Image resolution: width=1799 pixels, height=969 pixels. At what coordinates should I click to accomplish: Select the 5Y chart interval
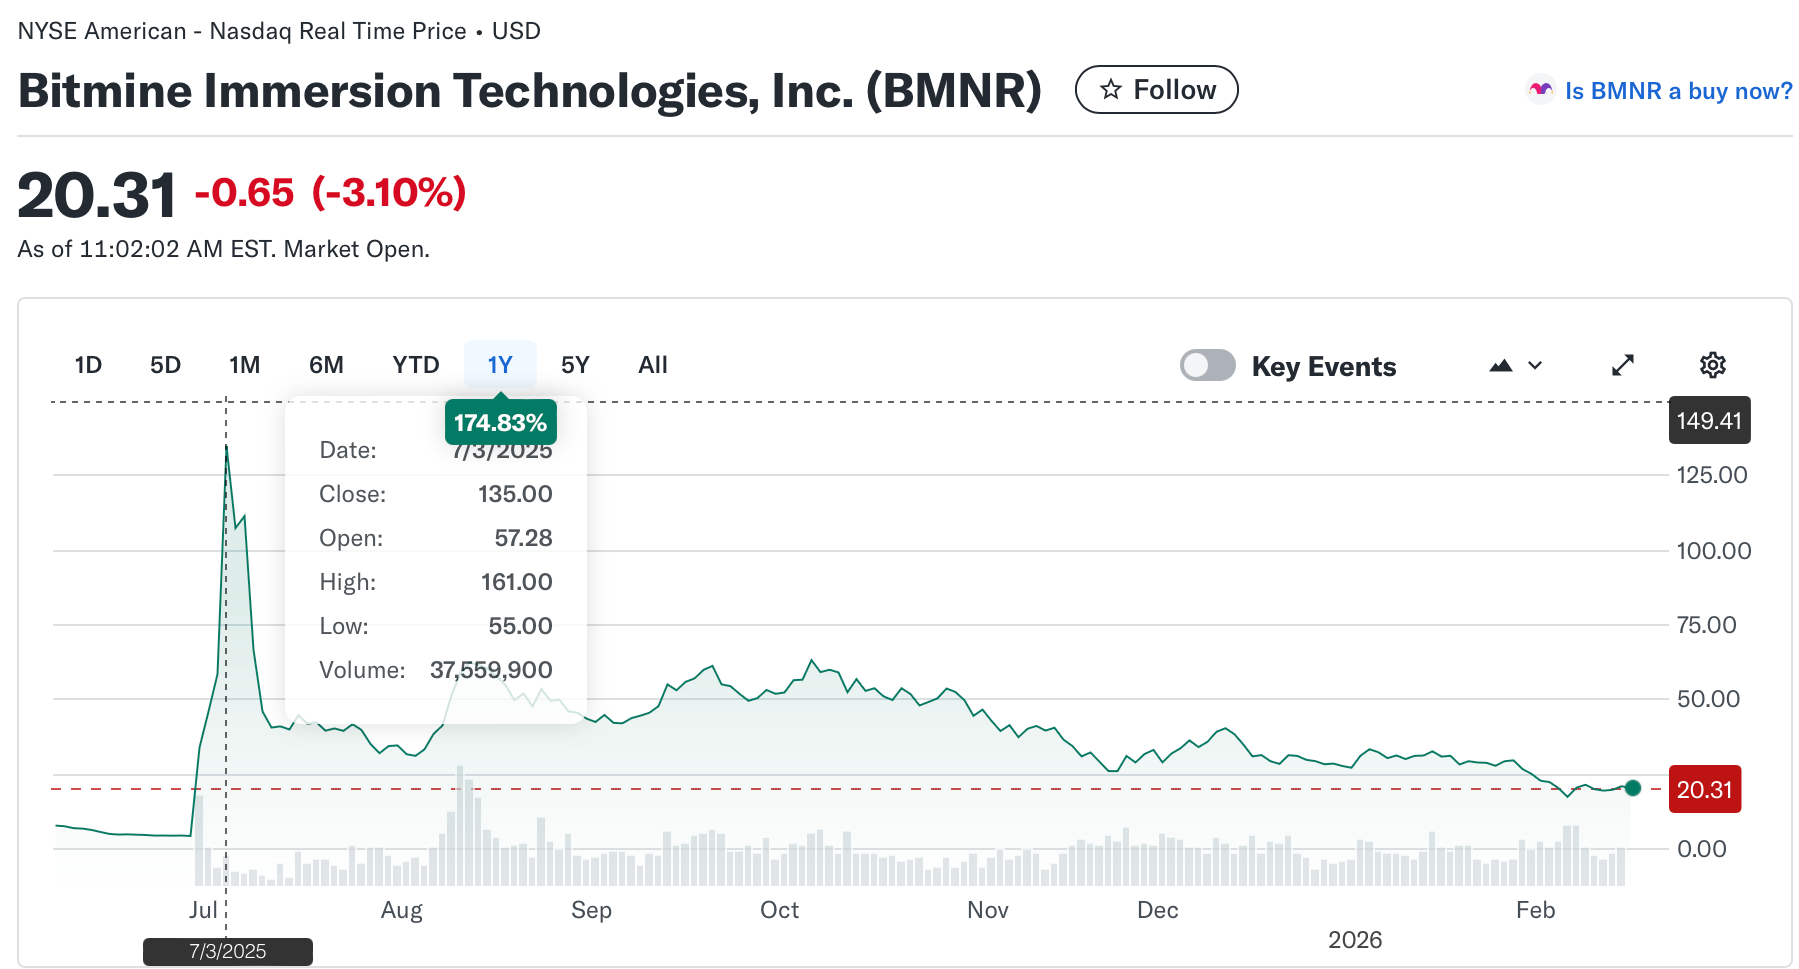coord(575,365)
